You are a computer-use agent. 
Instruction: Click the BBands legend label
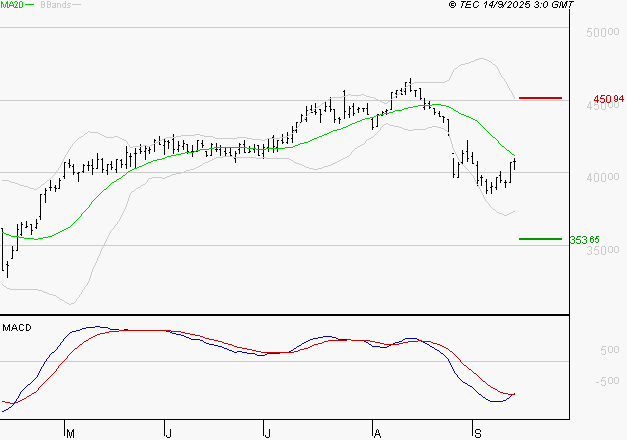point(56,5)
